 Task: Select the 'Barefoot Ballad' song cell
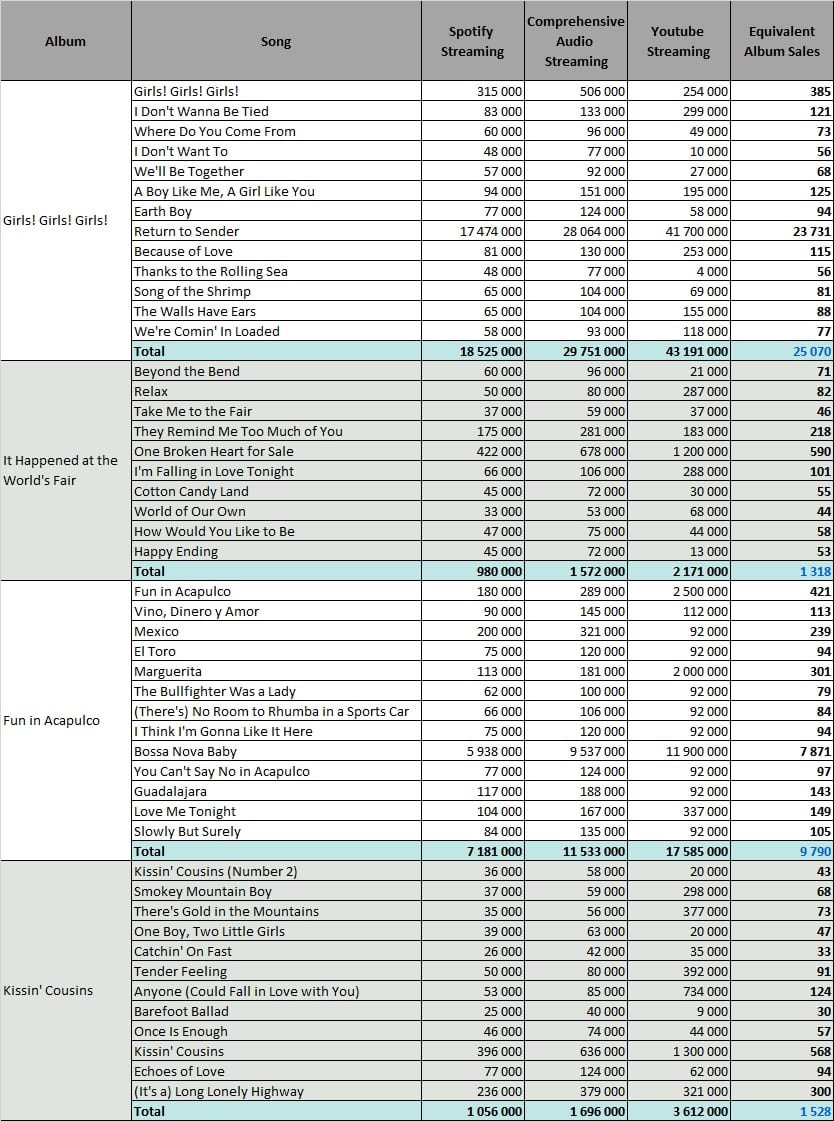coord(276,1012)
